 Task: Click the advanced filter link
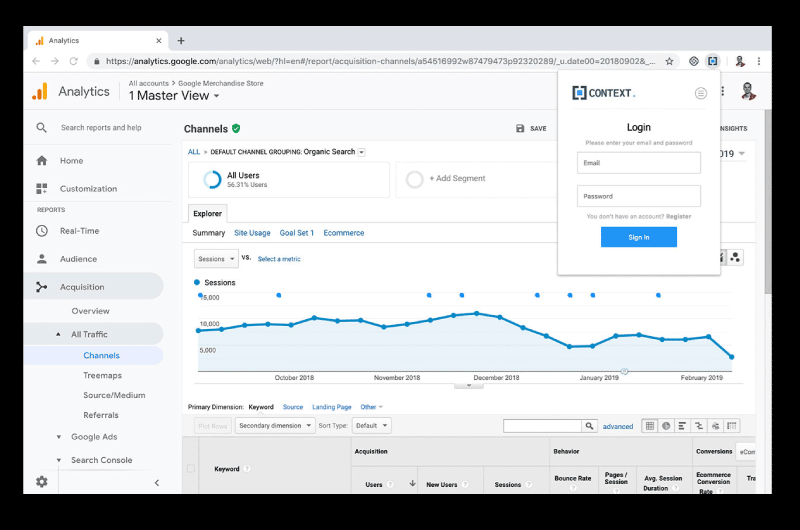point(618,426)
